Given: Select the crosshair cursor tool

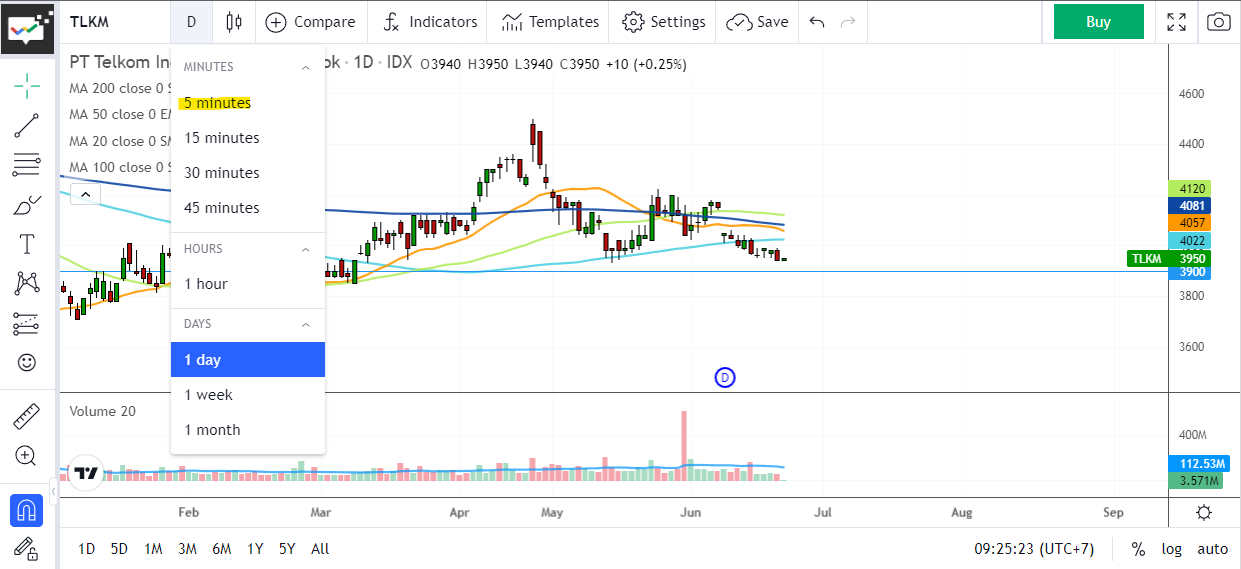Looking at the screenshot, I should click(x=27, y=86).
